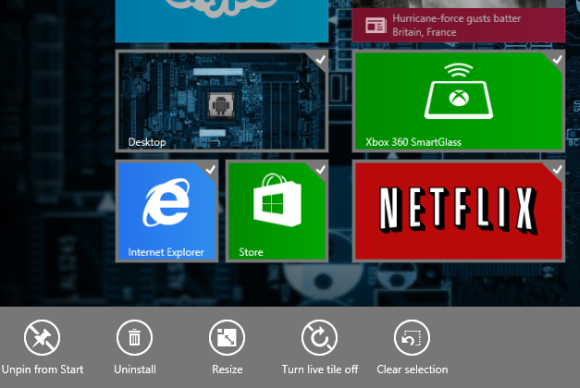This screenshot has height=388, width=580.
Task: Open the Hurricane-force gusts news tile
Action: [458, 25]
